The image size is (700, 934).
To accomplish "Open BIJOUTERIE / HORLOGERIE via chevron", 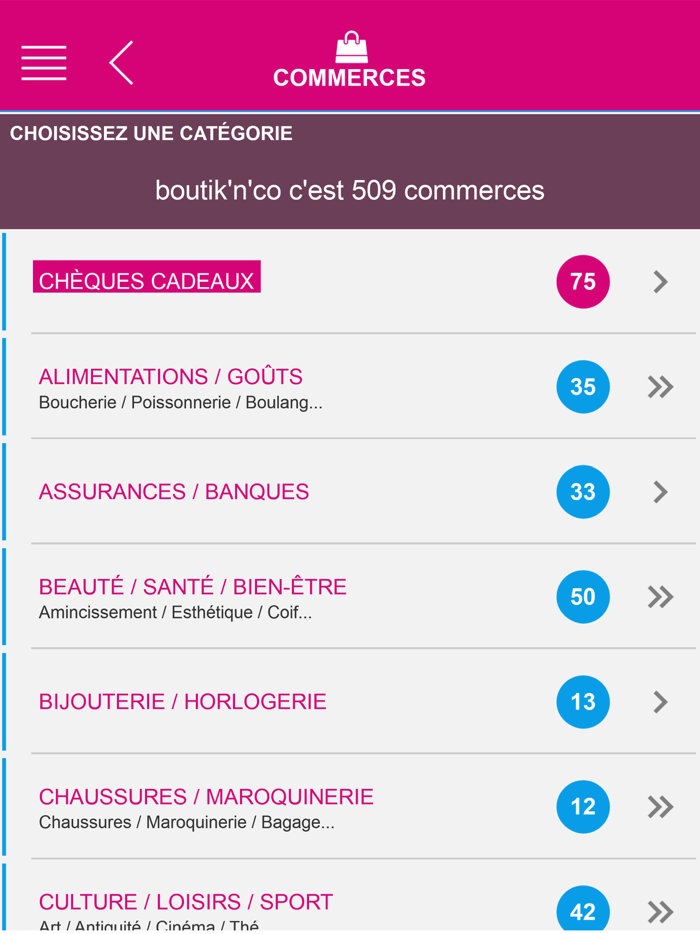I will pos(659,702).
